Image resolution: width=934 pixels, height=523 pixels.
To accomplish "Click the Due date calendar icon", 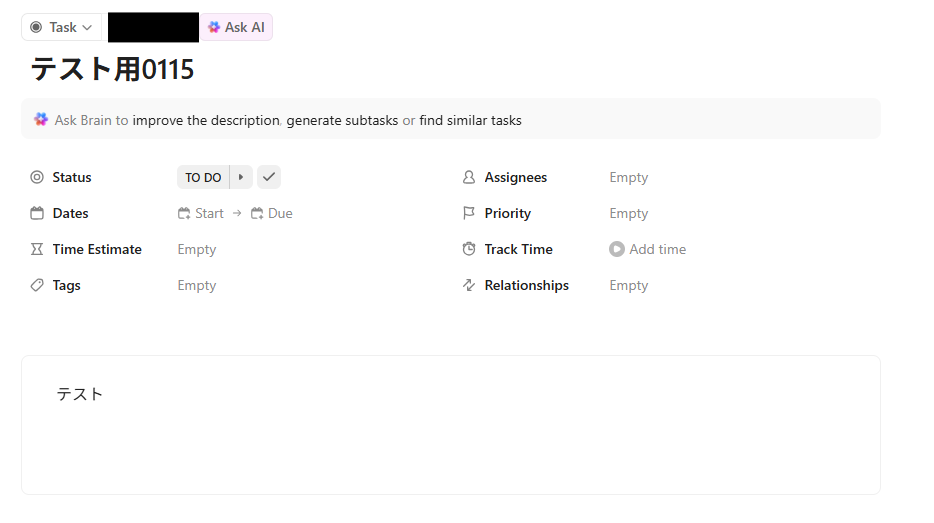I will pyautogui.click(x=257, y=213).
